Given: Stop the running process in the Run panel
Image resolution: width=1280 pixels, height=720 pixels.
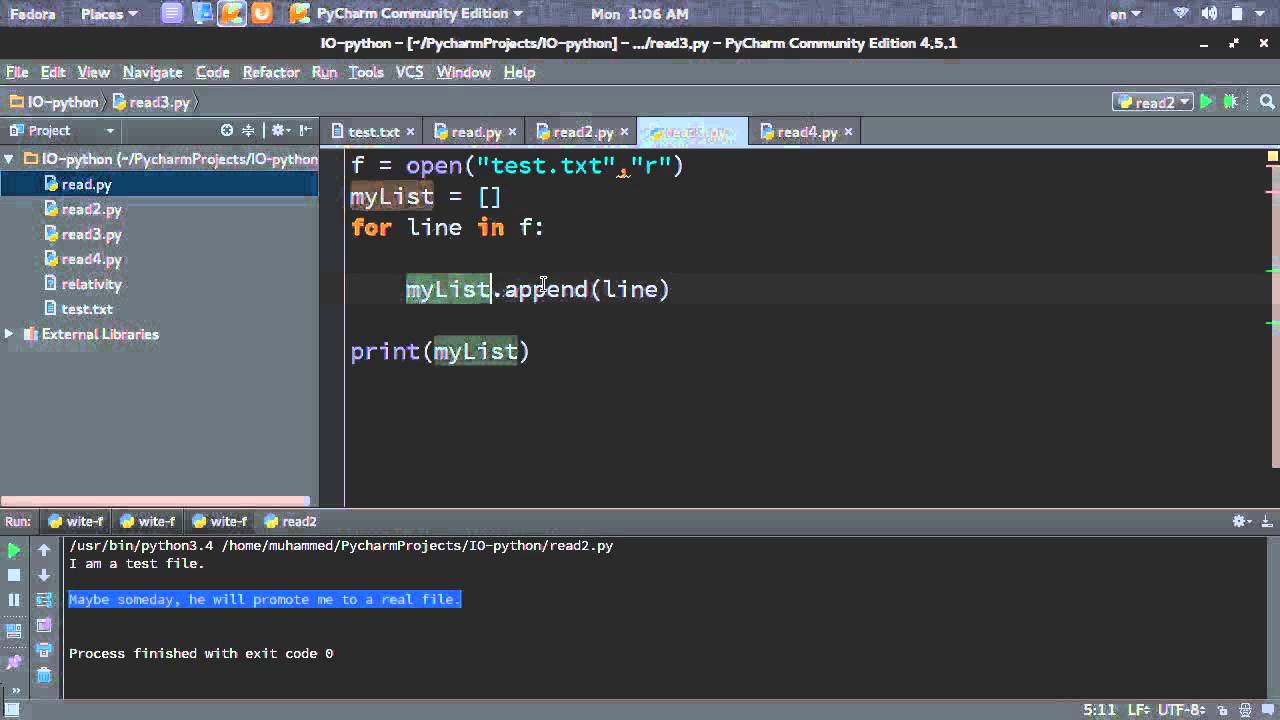Looking at the screenshot, I should [13, 575].
